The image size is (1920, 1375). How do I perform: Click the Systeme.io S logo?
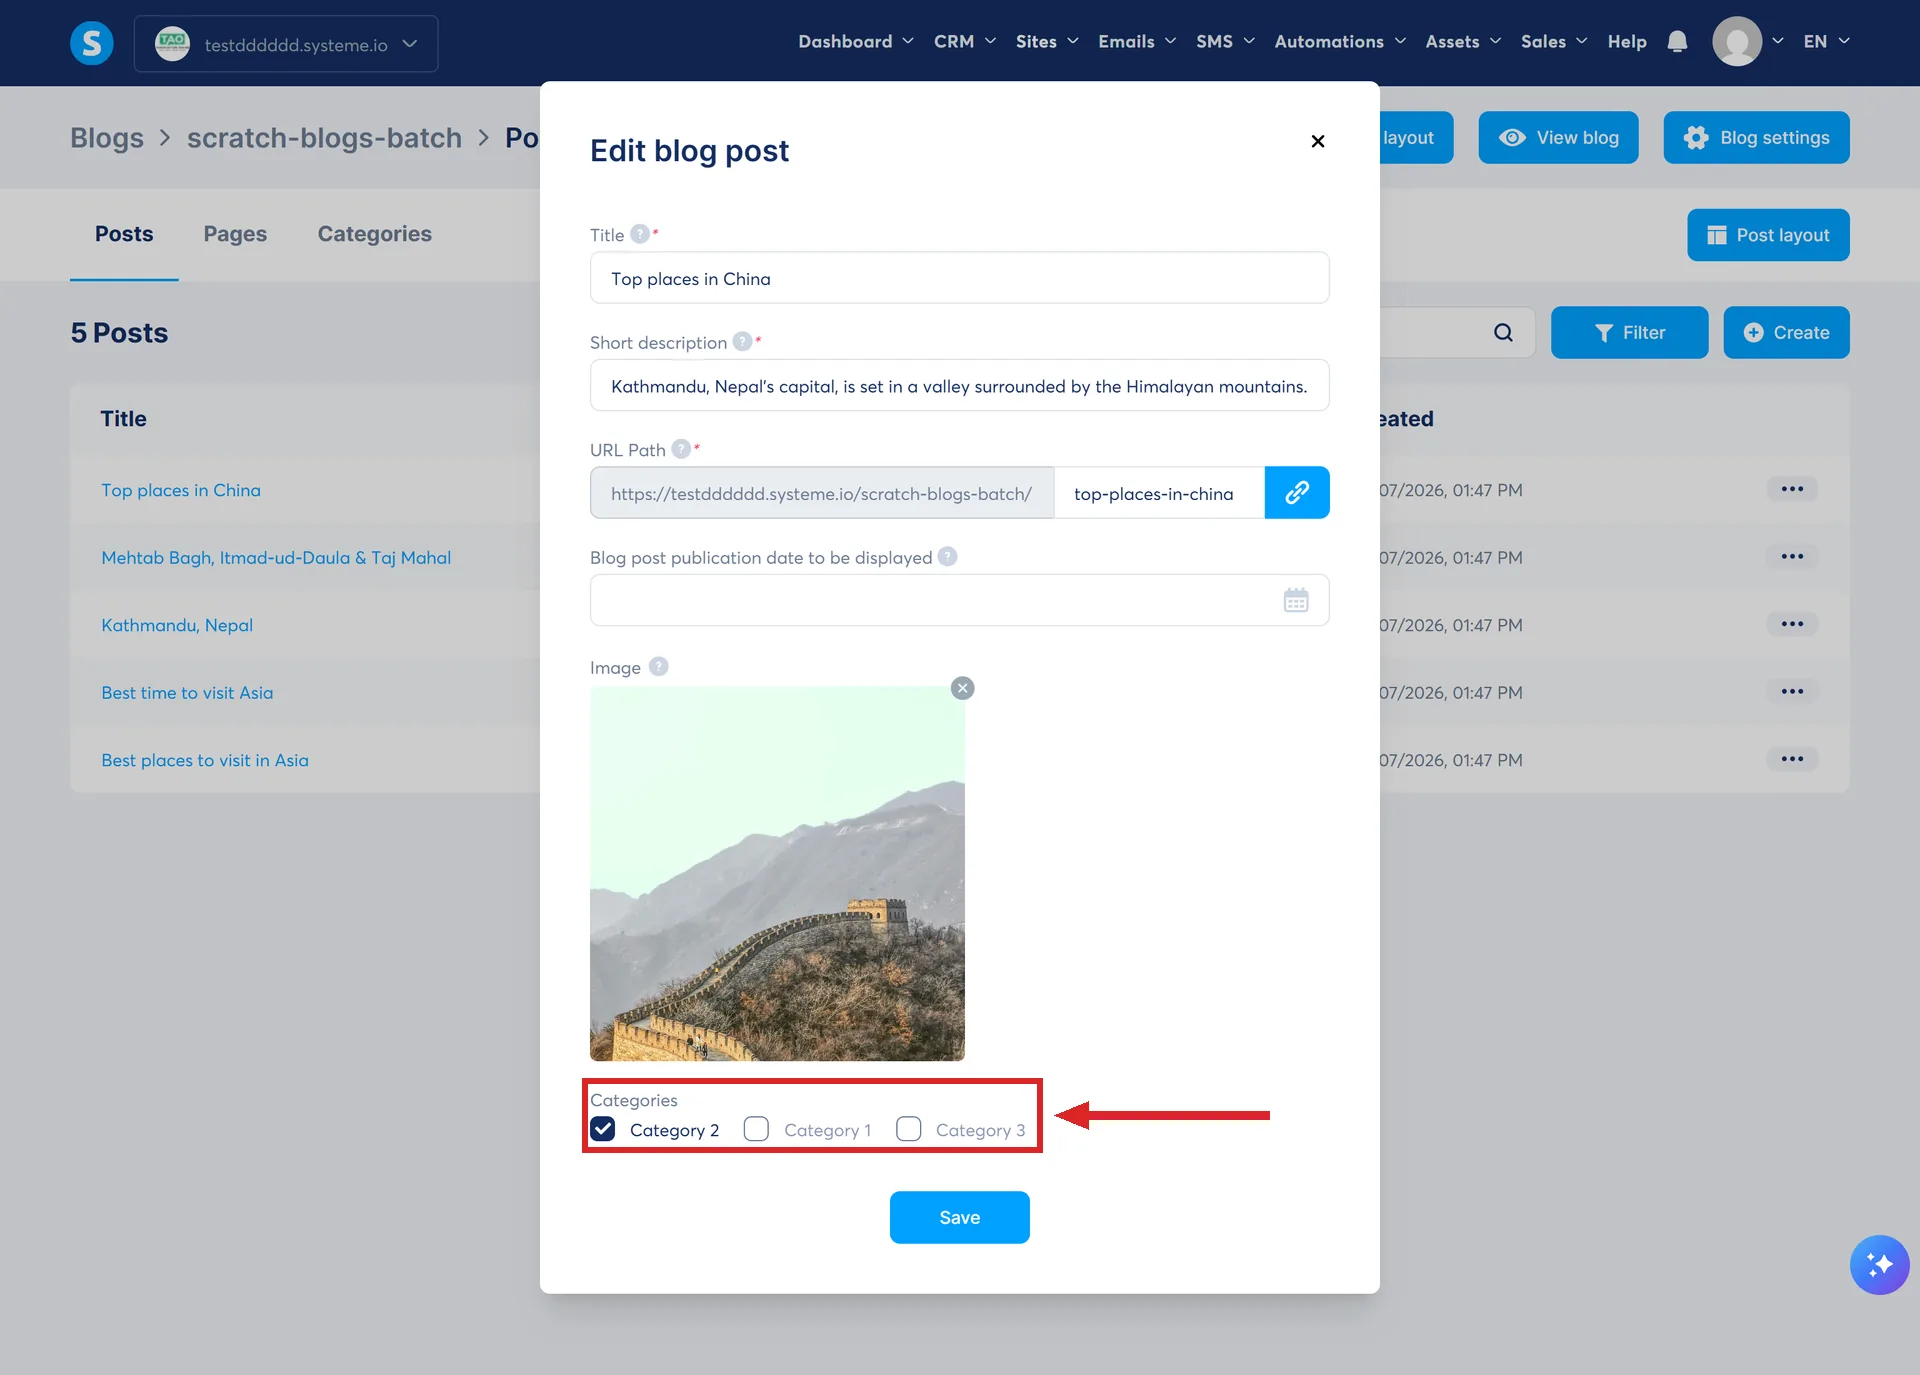click(91, 43)
